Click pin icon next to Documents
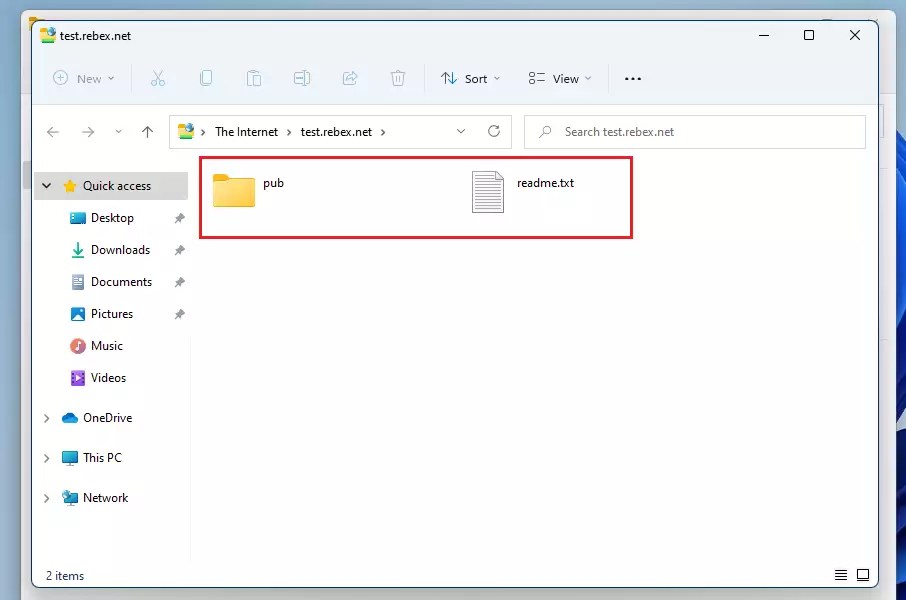Screen dimensions: 906x600 180,282
